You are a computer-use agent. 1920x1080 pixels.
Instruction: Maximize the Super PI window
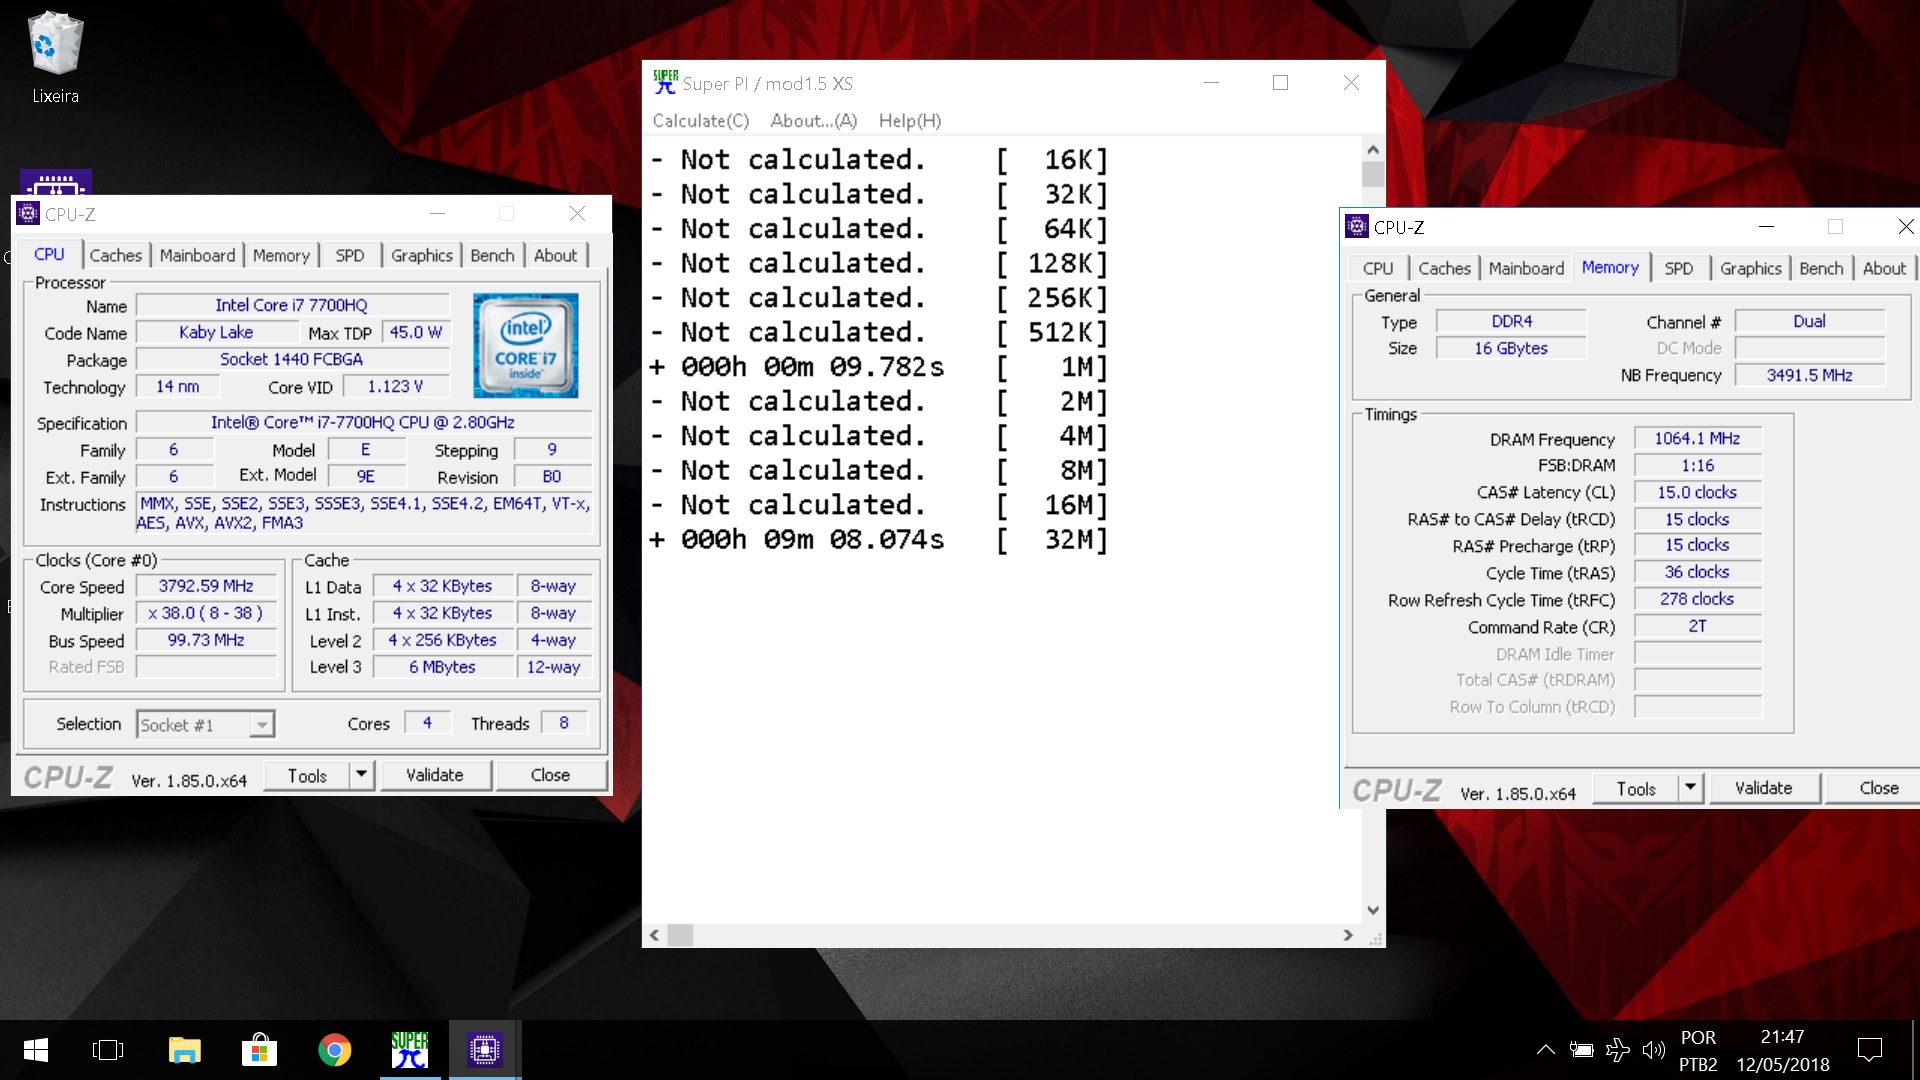(1280, 83)
